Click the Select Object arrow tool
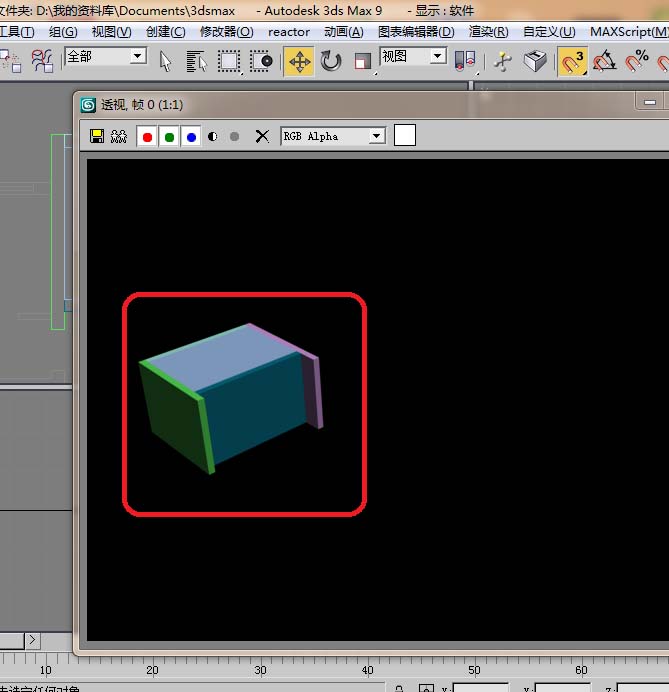669x692 pixels. click(166, 61)
